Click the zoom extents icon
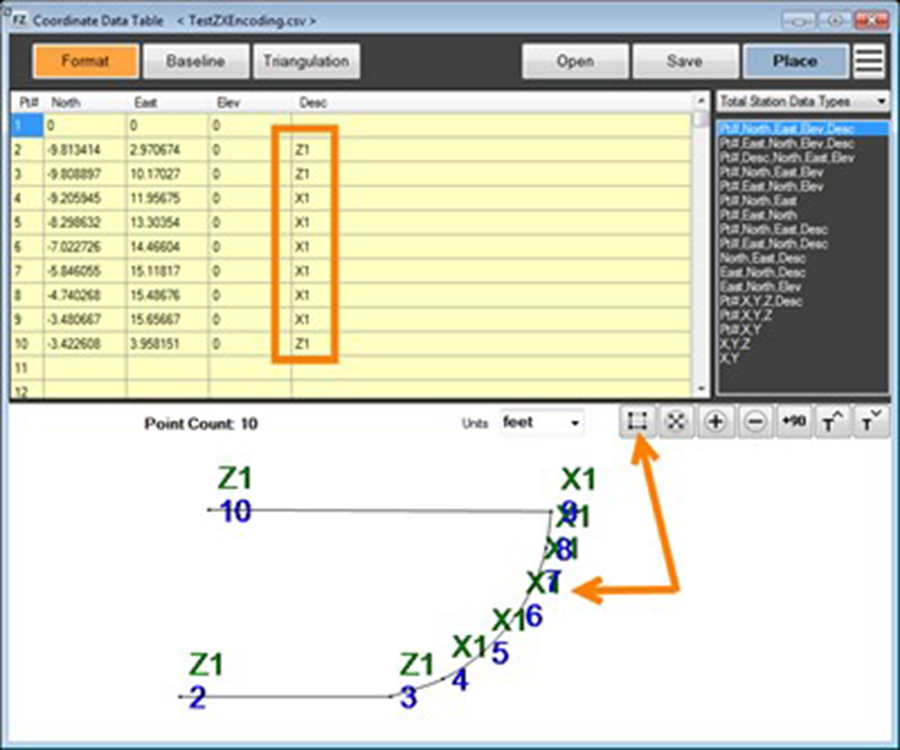Image resolution: width=900 pixels, height=750 pixels. [x=675, y=422]
